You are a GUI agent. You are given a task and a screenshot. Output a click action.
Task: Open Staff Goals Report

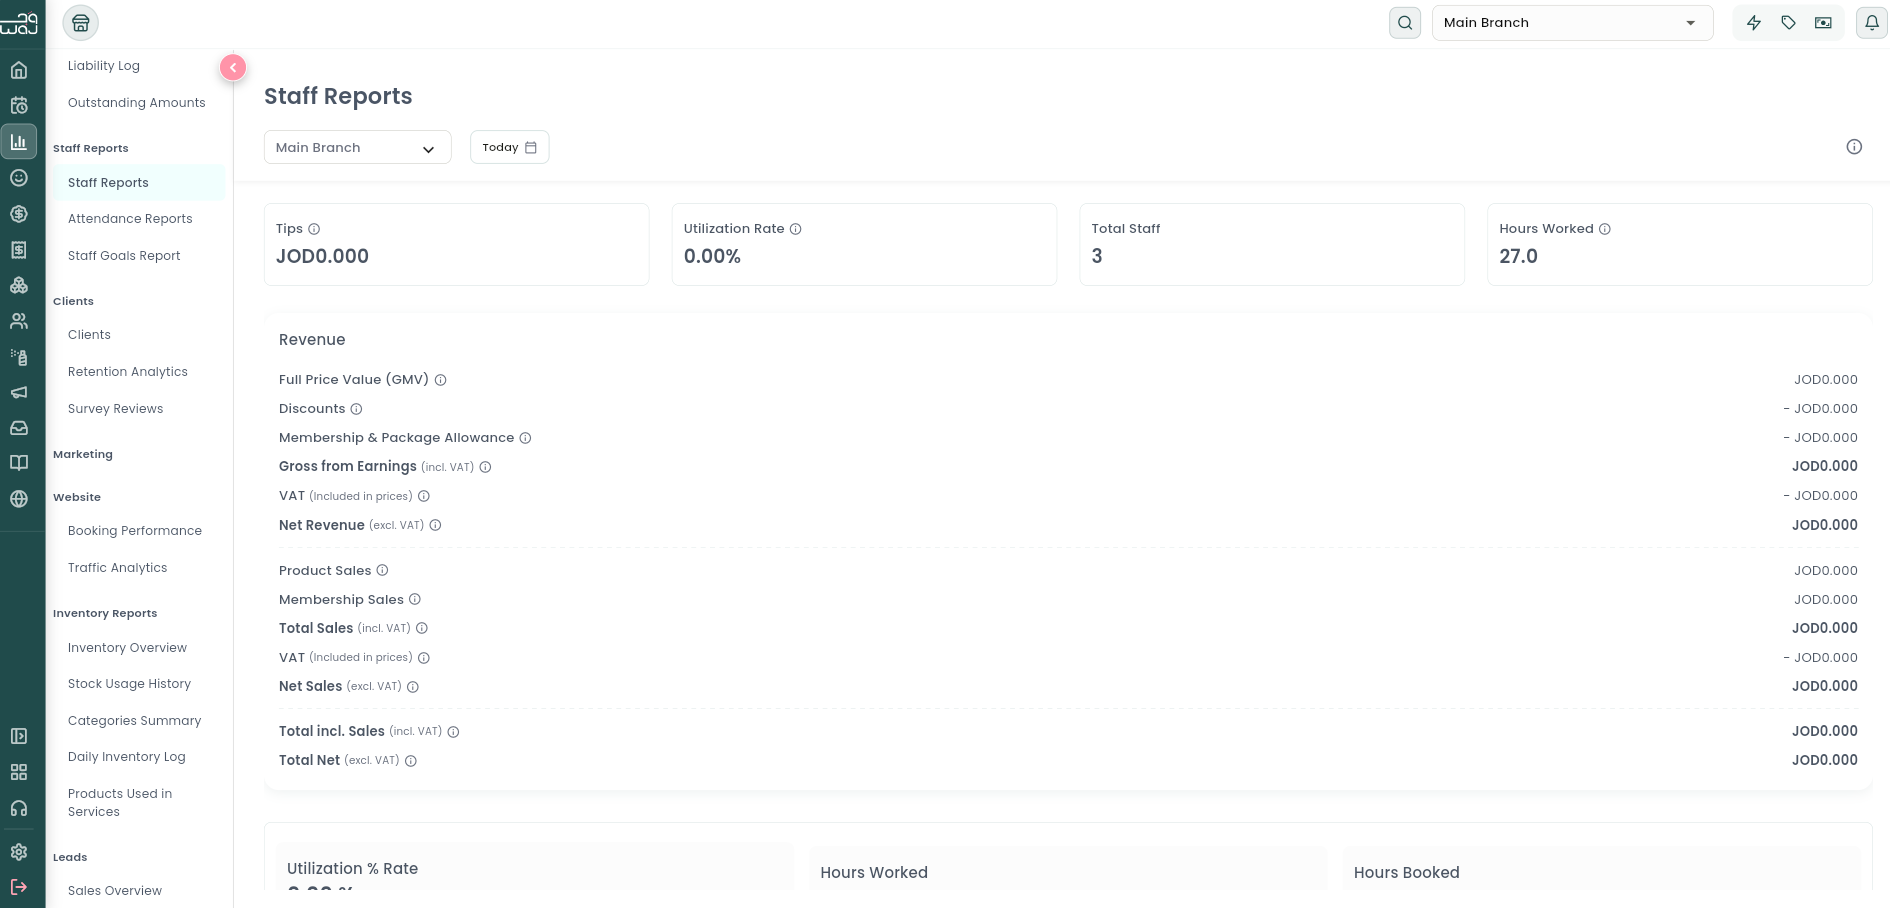click(x=124, y=256)
